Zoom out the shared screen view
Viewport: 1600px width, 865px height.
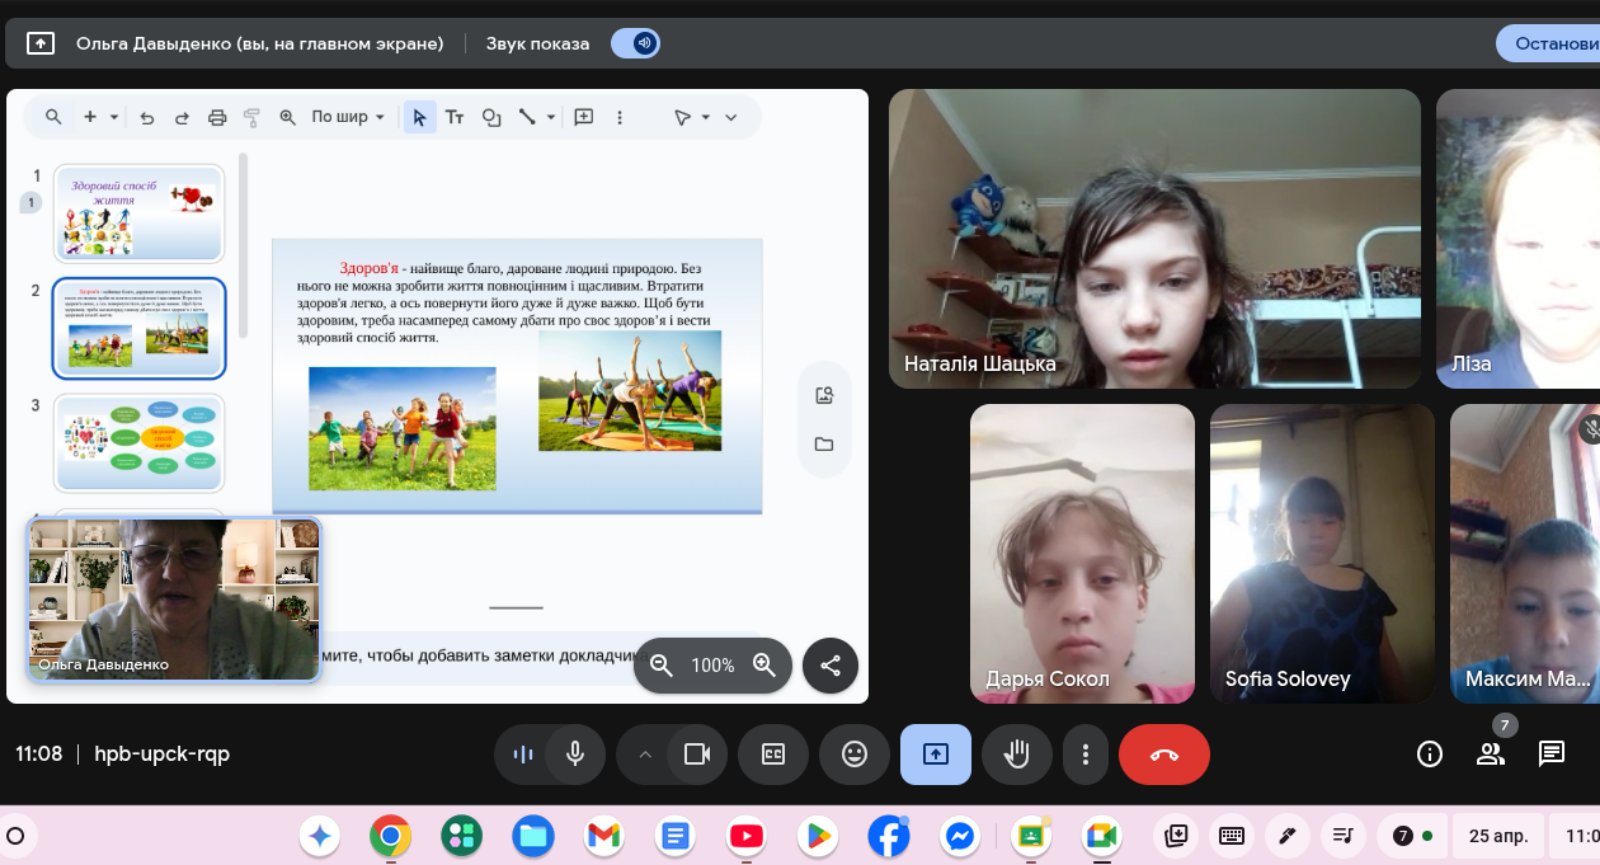[661, 665]
